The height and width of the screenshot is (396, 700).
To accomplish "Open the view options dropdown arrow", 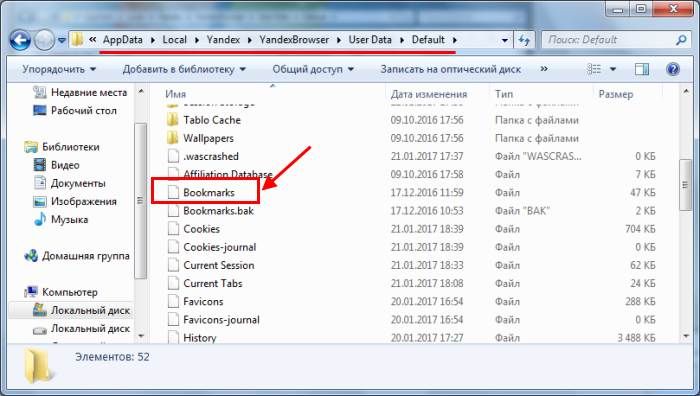I will pos(613,69).
